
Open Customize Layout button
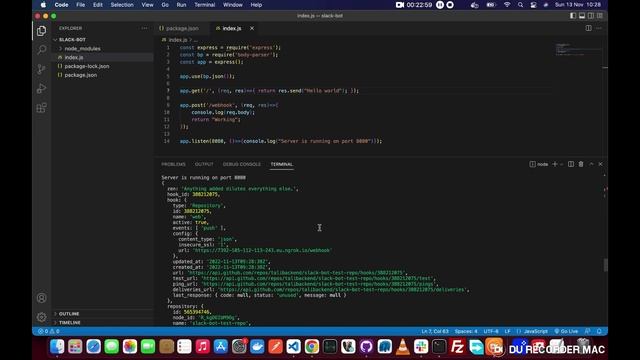coord(600,16)
